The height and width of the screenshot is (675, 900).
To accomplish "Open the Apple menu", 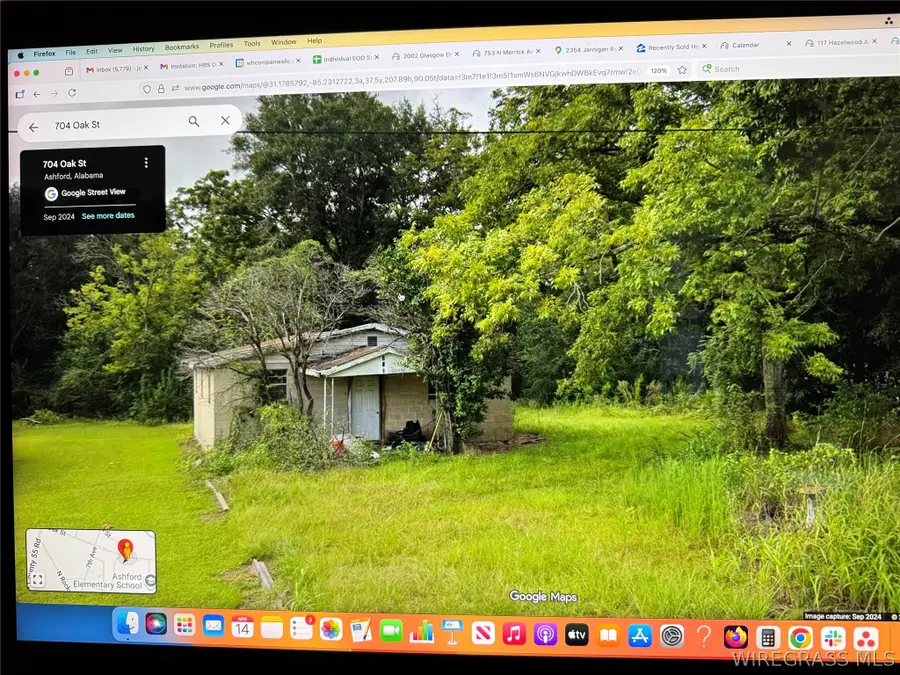I will [x=21, y=55].
